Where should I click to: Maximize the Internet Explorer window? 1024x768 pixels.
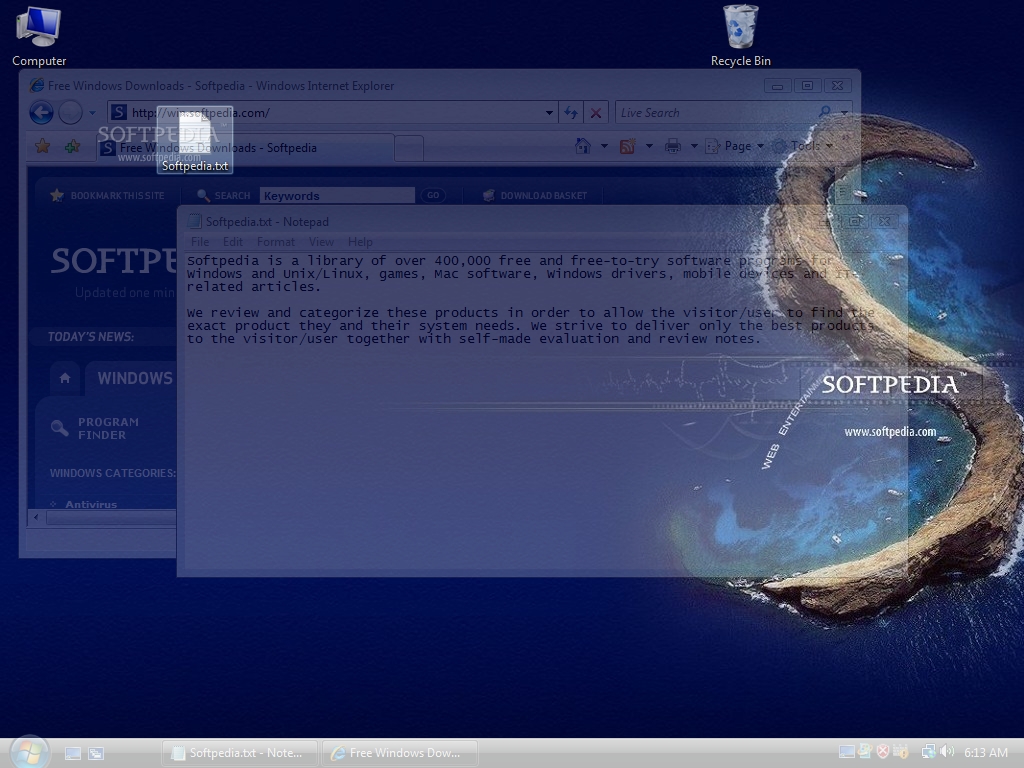(x=807, y=86)
